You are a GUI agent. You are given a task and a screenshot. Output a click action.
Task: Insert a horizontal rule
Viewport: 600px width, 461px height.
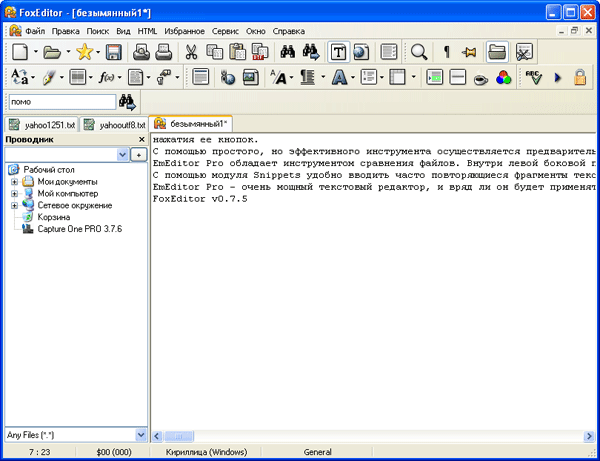tap(457, 77)
